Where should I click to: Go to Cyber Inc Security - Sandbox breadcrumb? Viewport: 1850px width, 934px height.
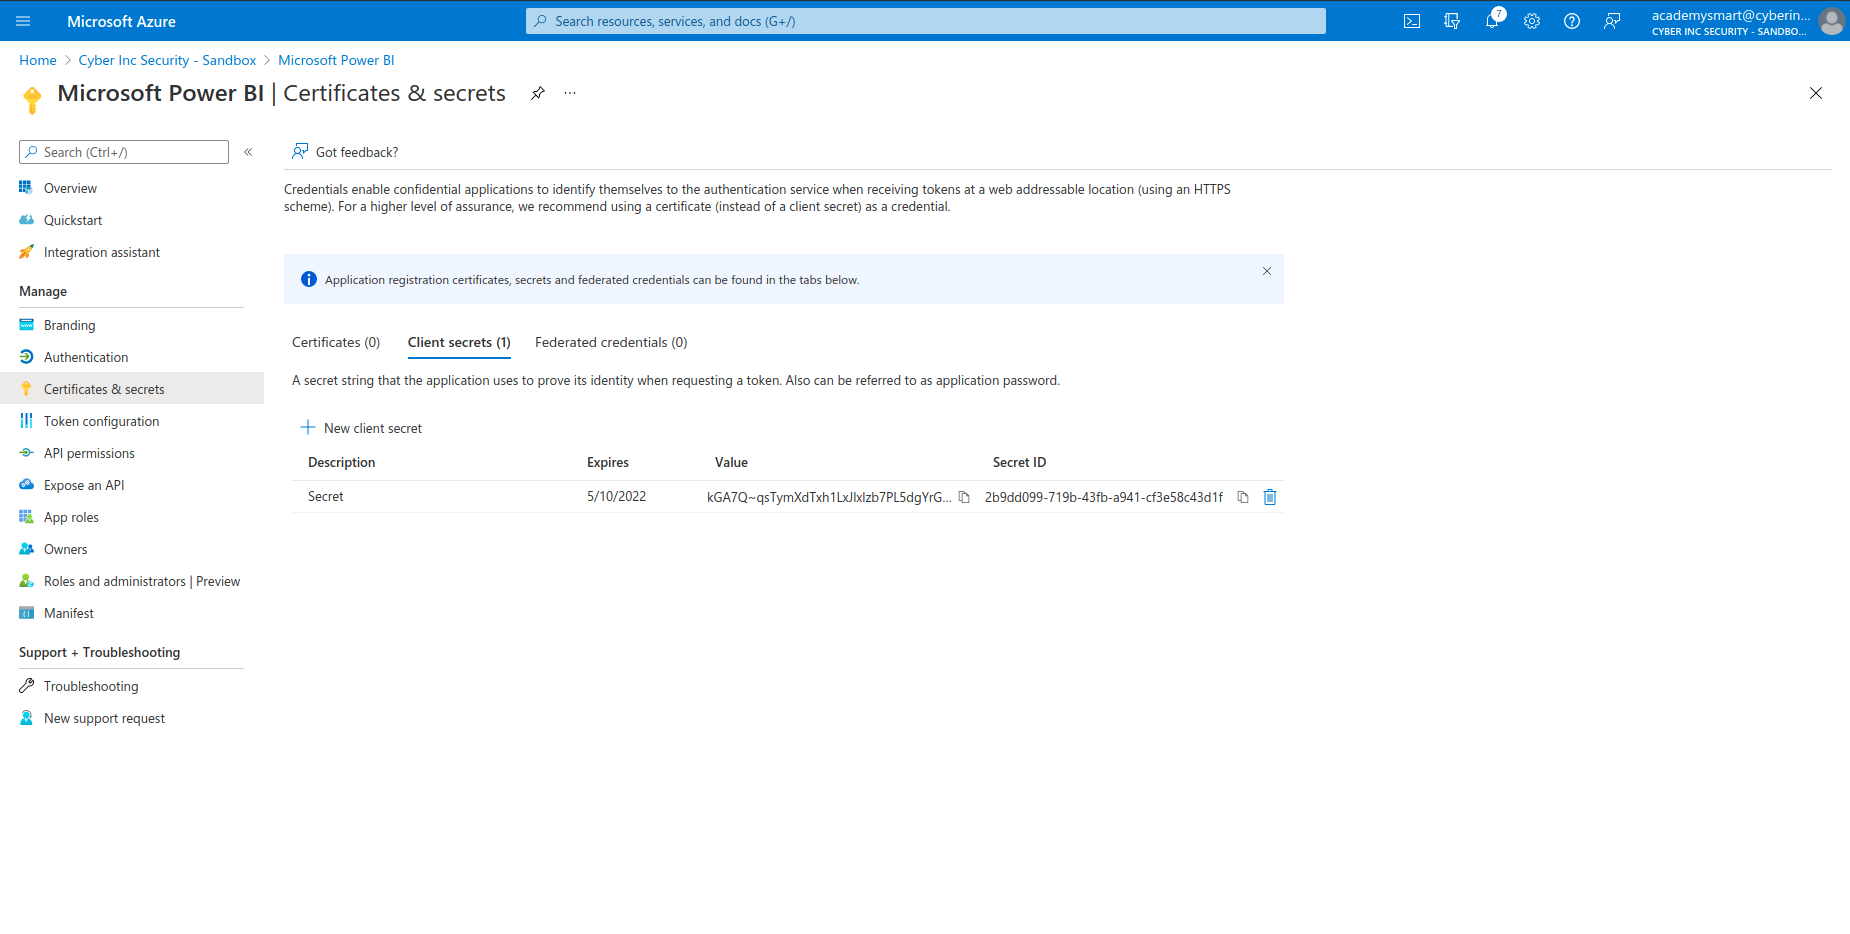[x=167, y=60]
